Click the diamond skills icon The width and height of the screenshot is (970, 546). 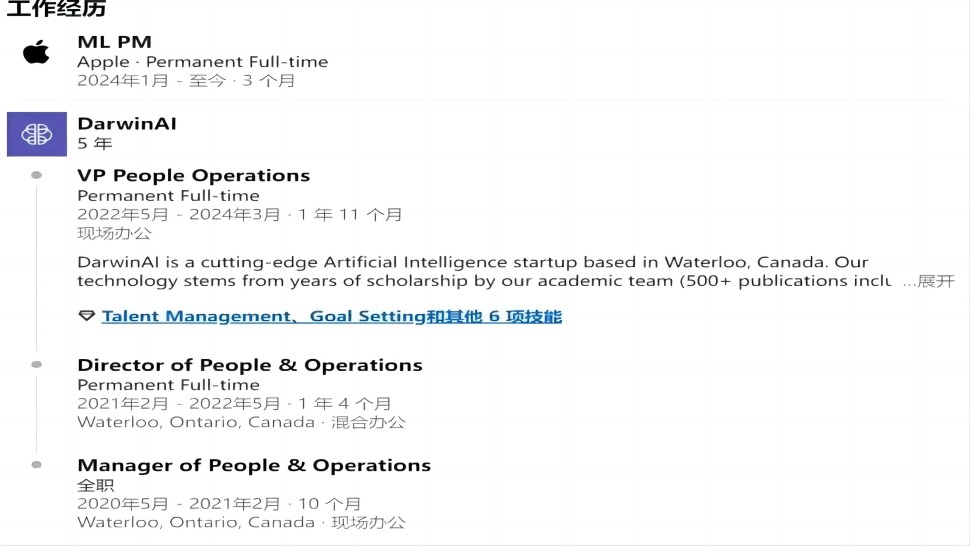[87, 317]
